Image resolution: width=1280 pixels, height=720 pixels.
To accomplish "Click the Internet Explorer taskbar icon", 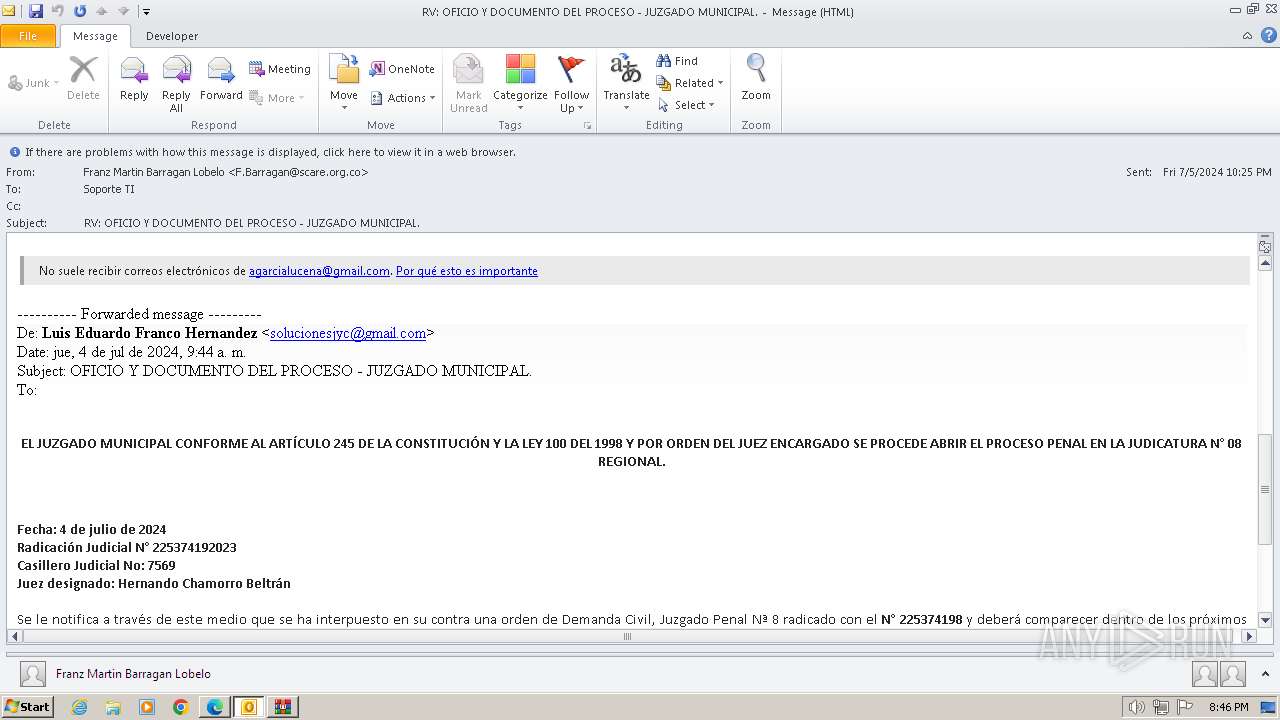I will point(79,707).
